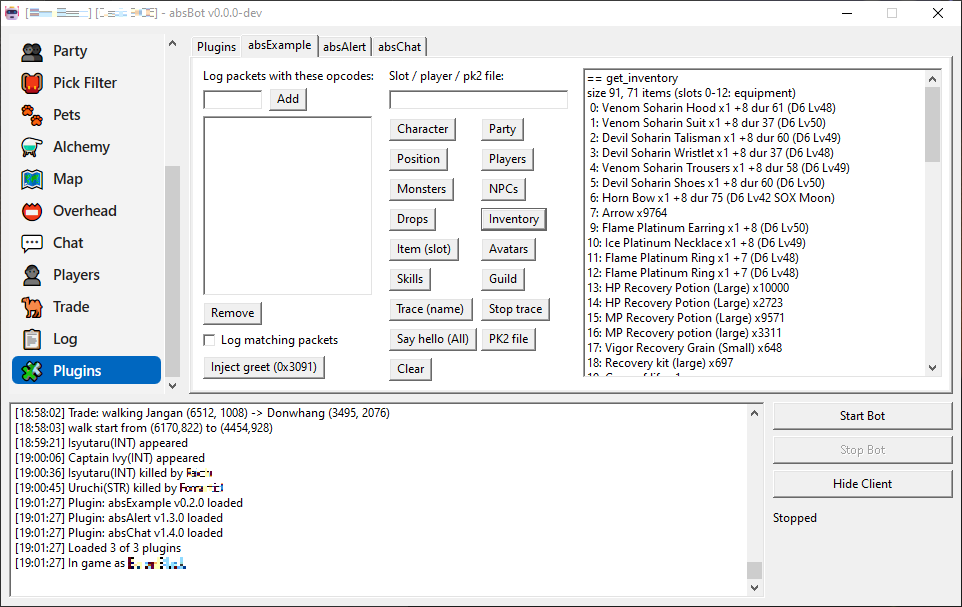Select the Trade camel icon
The image size is (962, 607).
tap(32, 307)
